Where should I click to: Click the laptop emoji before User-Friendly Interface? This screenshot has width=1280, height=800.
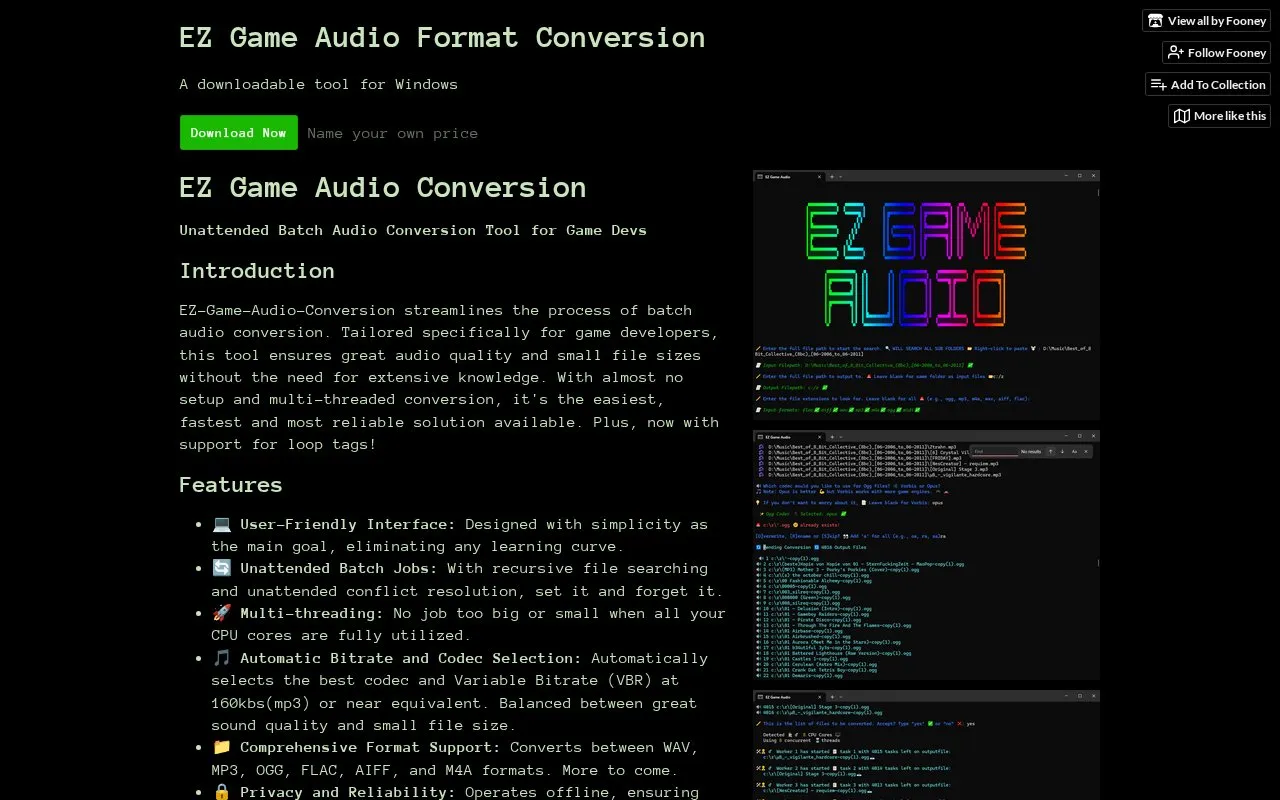click(x=222, y=524)
